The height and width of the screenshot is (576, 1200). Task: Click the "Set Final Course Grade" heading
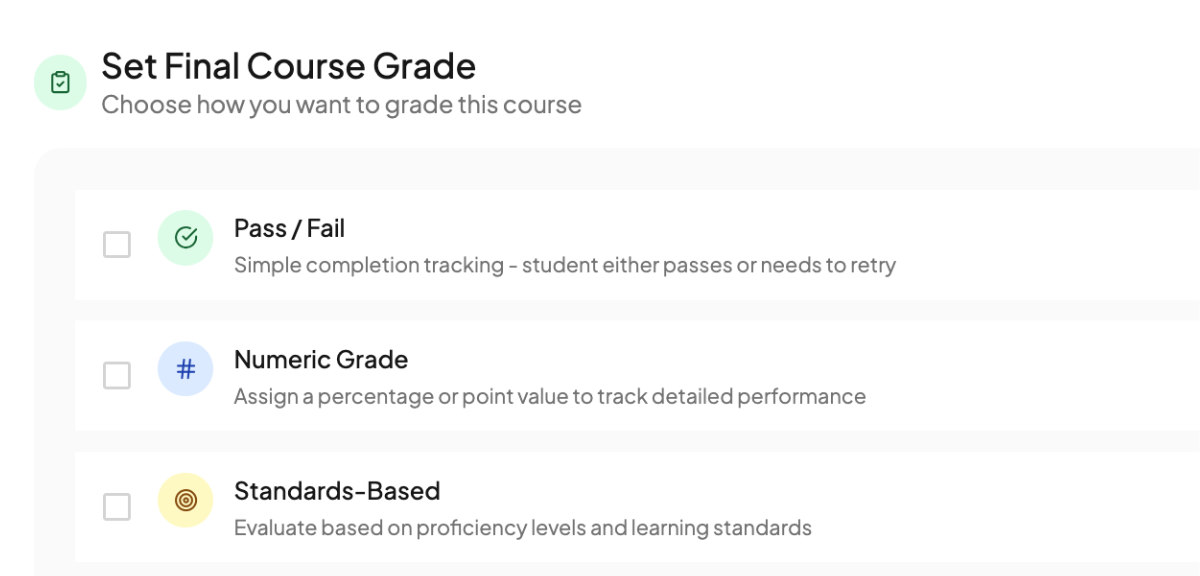coord(288,66)
